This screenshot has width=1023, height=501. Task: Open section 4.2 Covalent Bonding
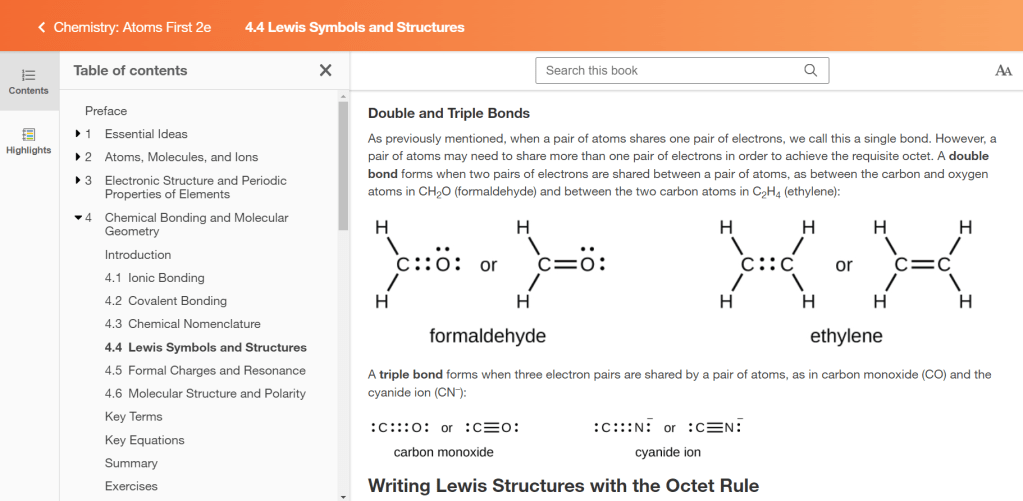point(165,301)
